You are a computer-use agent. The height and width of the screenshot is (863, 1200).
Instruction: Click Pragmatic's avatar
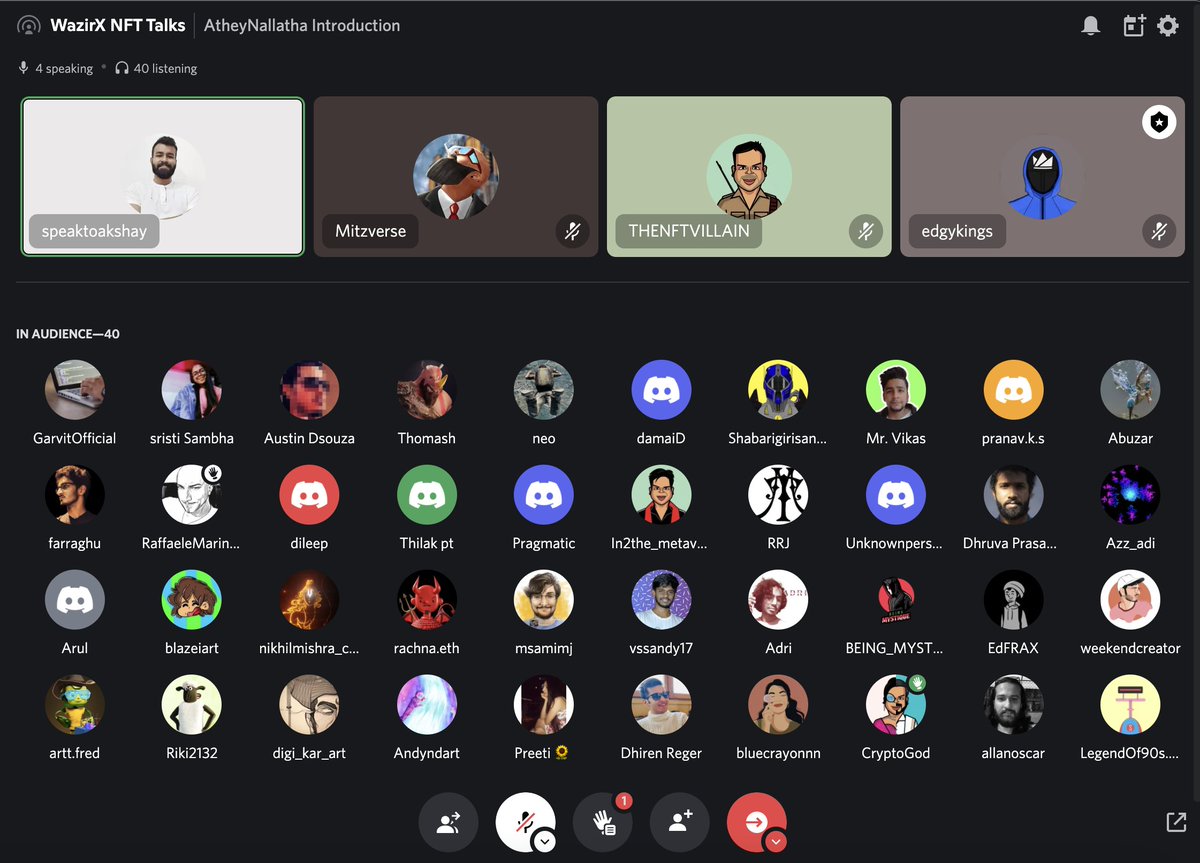(544, 495)
